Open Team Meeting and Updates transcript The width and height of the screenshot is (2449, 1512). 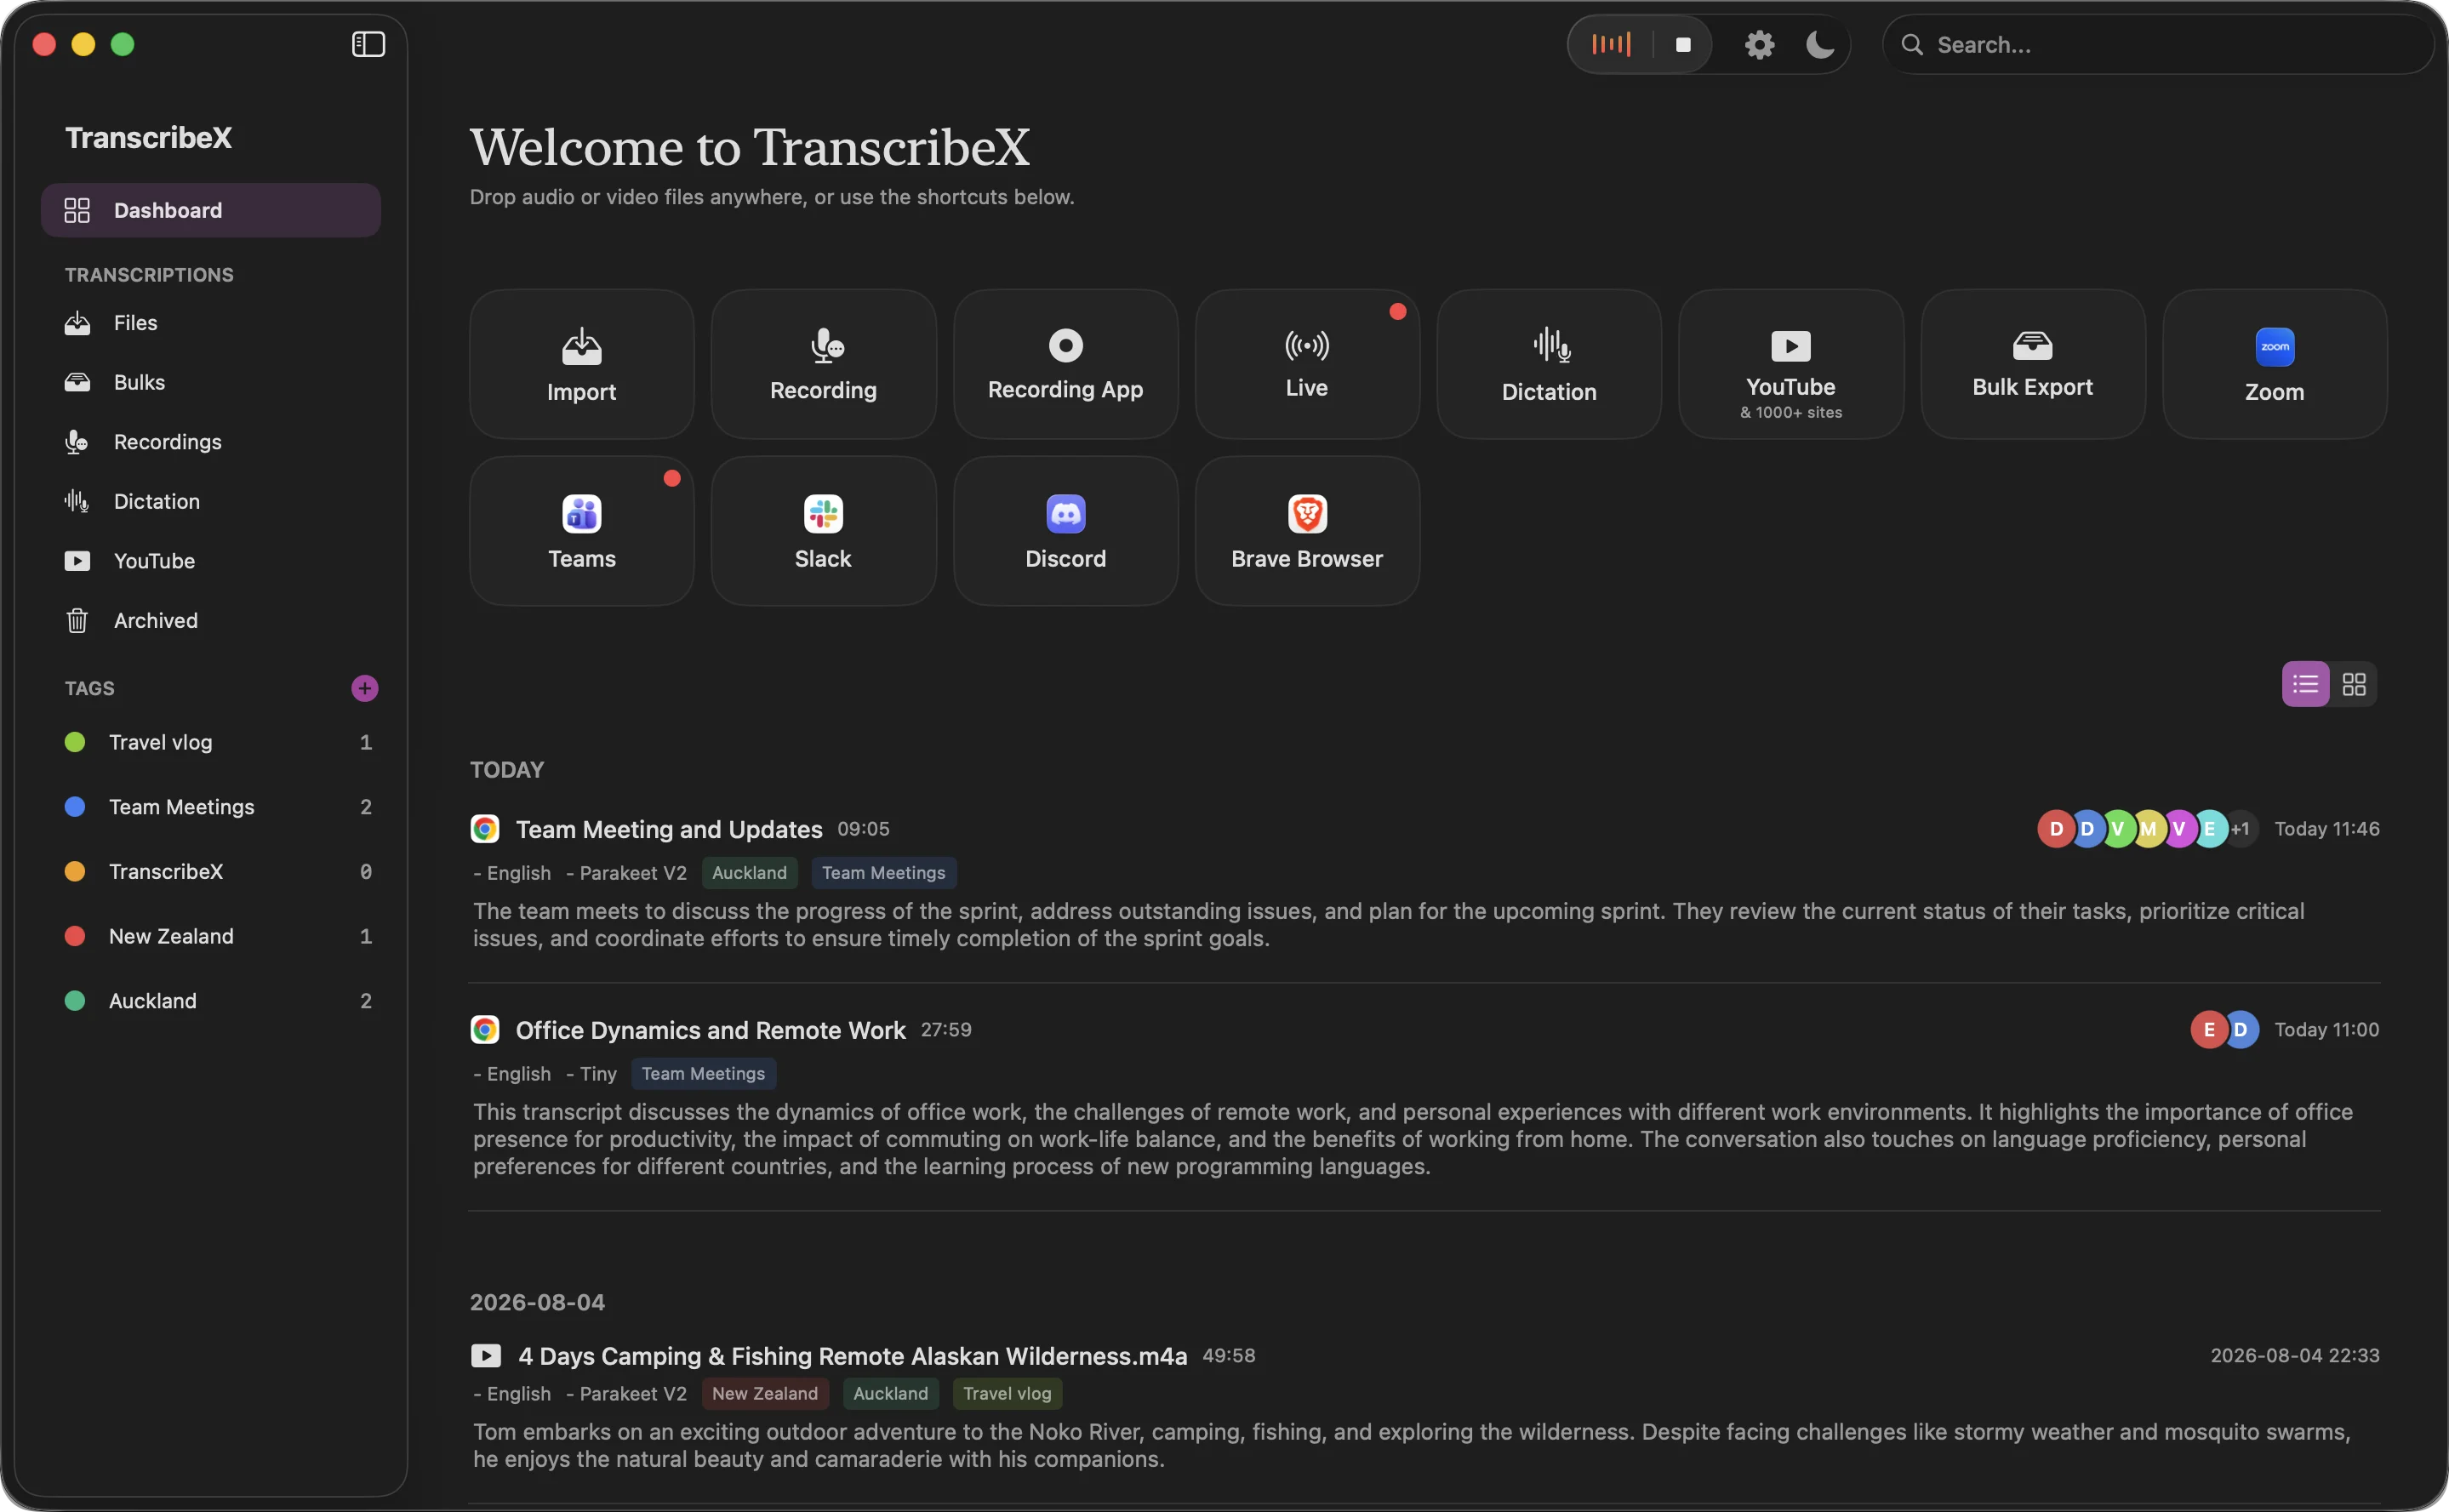(669, 829)
